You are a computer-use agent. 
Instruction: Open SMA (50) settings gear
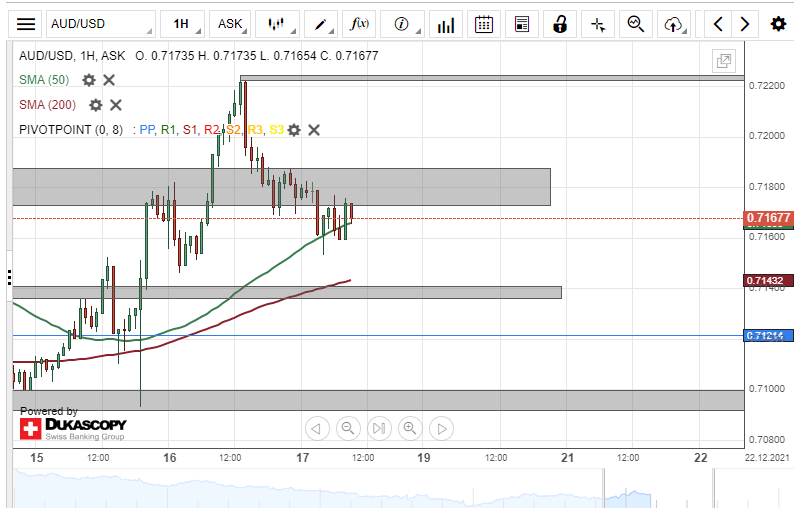coord(89,80)
